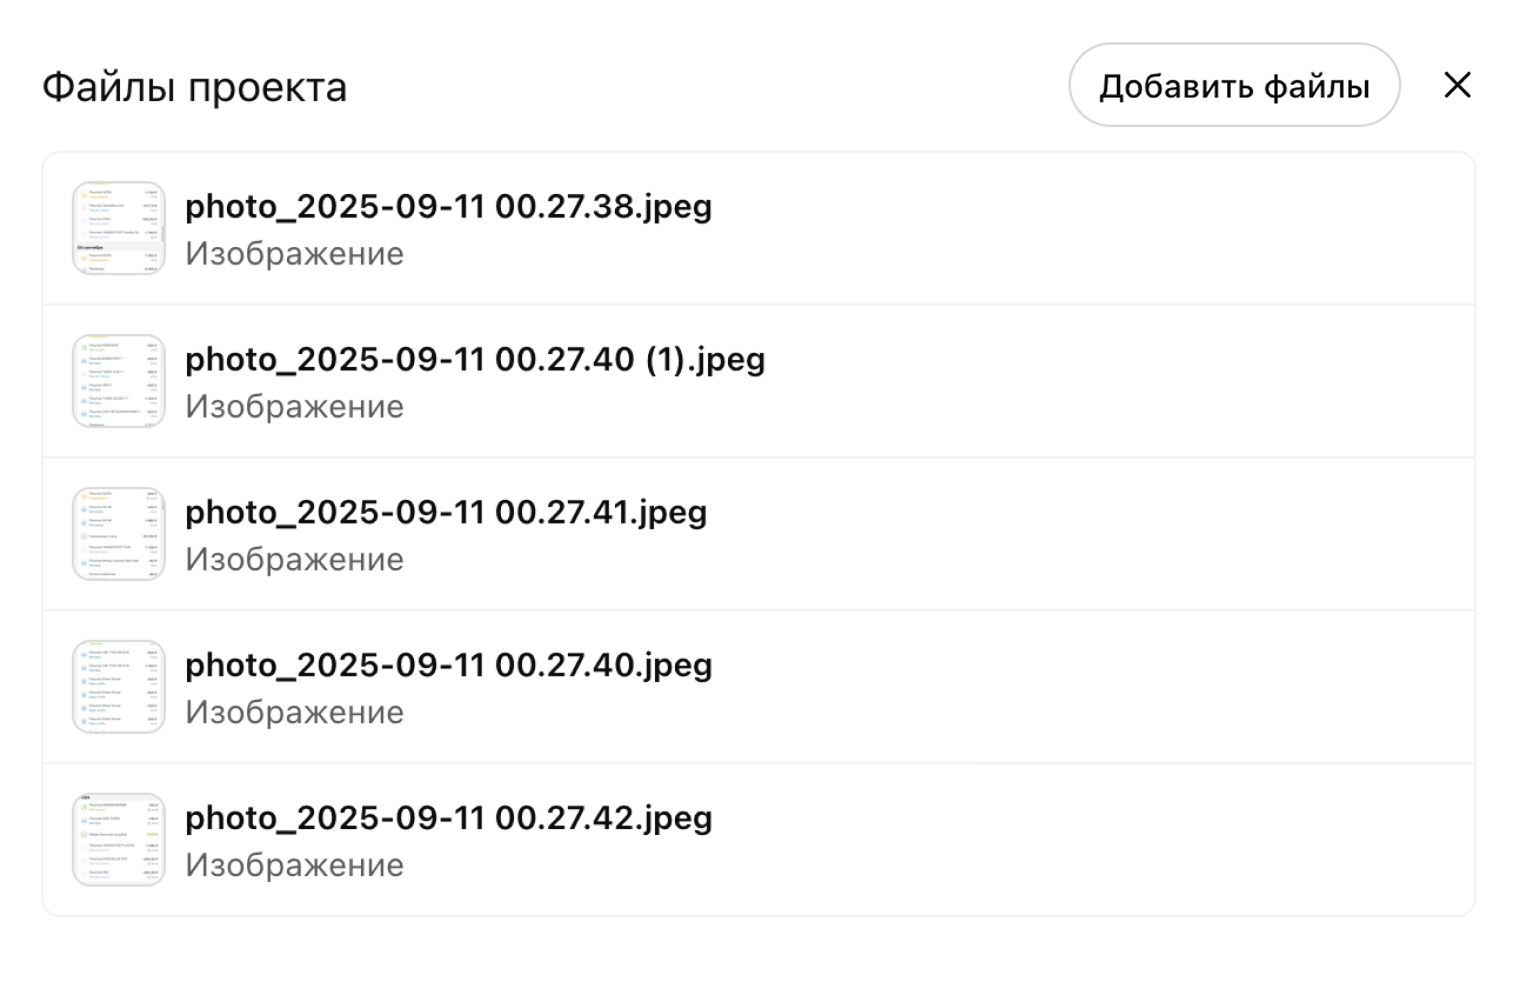1520x982 pixels.
Task: Click the filename text photo_2025-09-11 00.27.42.jpeg
Action: (x=448, y=818)
